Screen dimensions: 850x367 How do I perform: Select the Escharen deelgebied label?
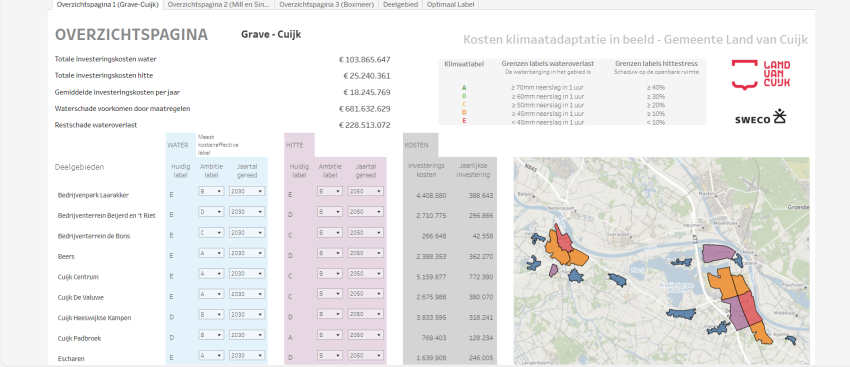pyautogui.click(x=71, y=359)
